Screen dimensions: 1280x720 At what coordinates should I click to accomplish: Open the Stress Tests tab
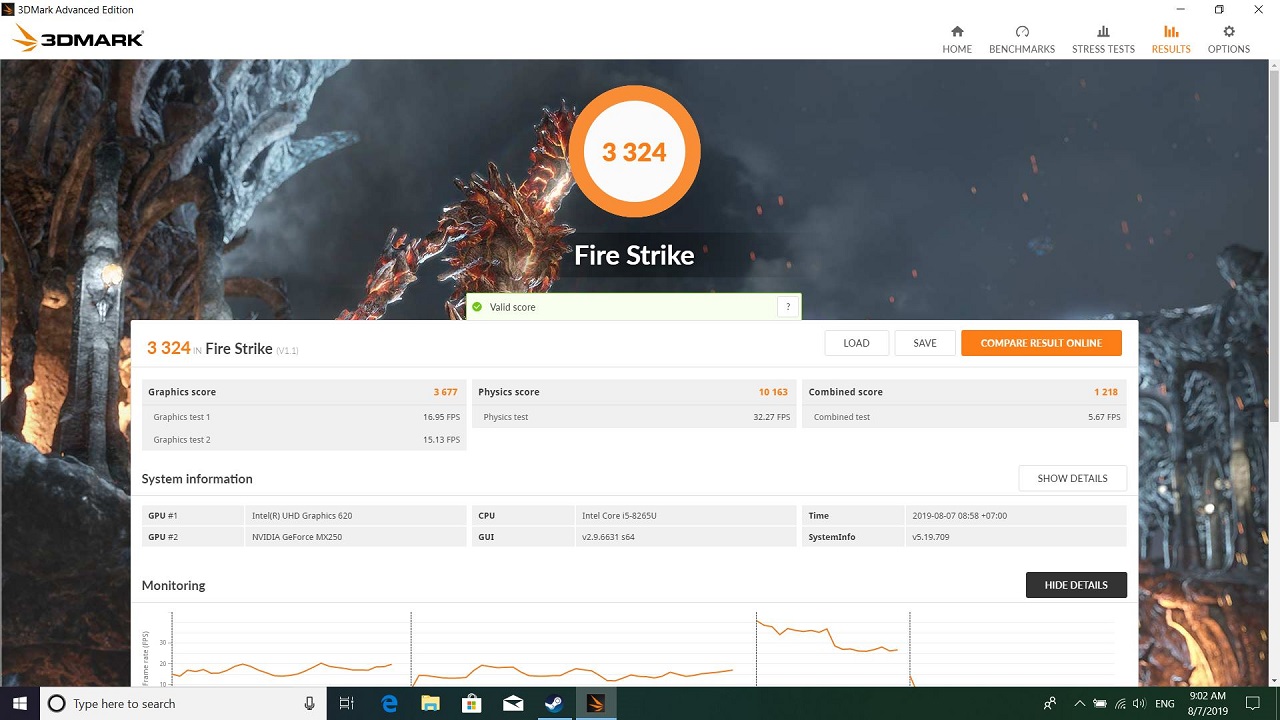[1103, 39]
